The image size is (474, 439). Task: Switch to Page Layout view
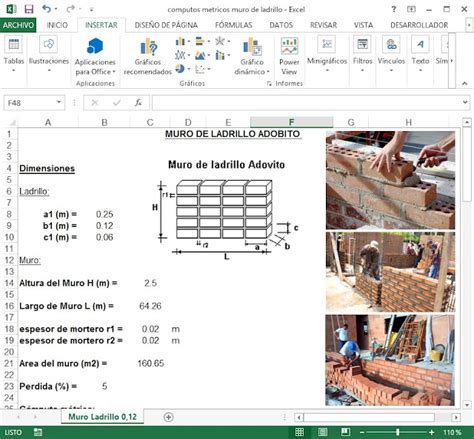coord(322,432)
